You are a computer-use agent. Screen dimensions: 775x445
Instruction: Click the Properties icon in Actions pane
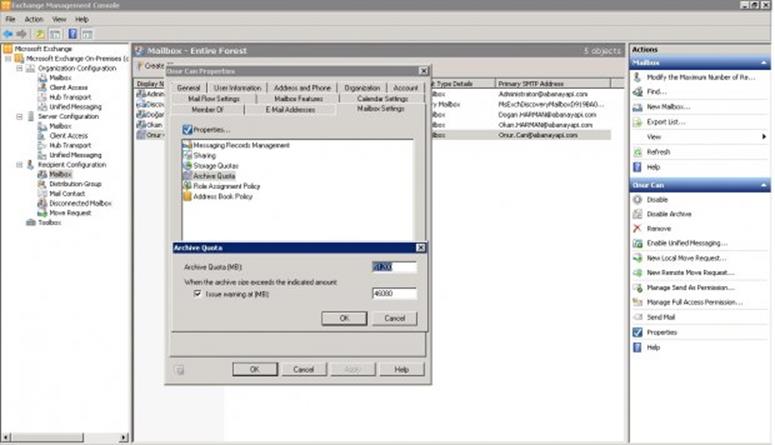[638, 332]
